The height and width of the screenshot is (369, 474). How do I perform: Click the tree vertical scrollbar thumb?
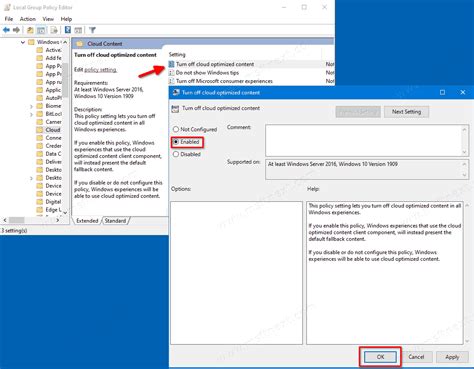coord(65,80)
